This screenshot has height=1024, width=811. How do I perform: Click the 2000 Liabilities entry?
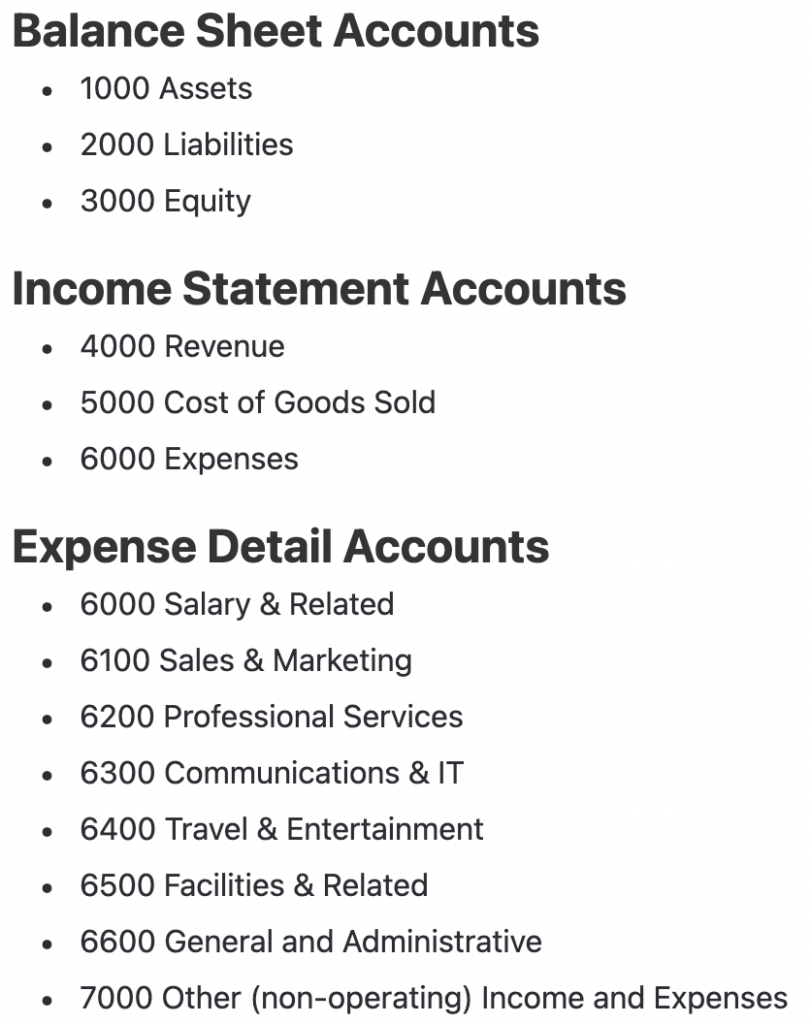pos(186,144)
